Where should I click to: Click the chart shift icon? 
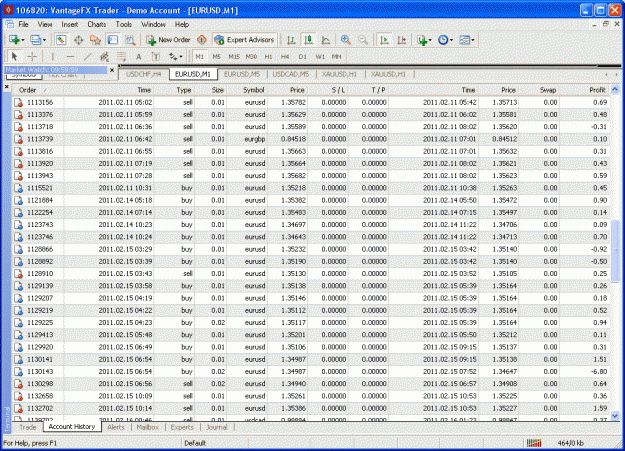[402, 40]
